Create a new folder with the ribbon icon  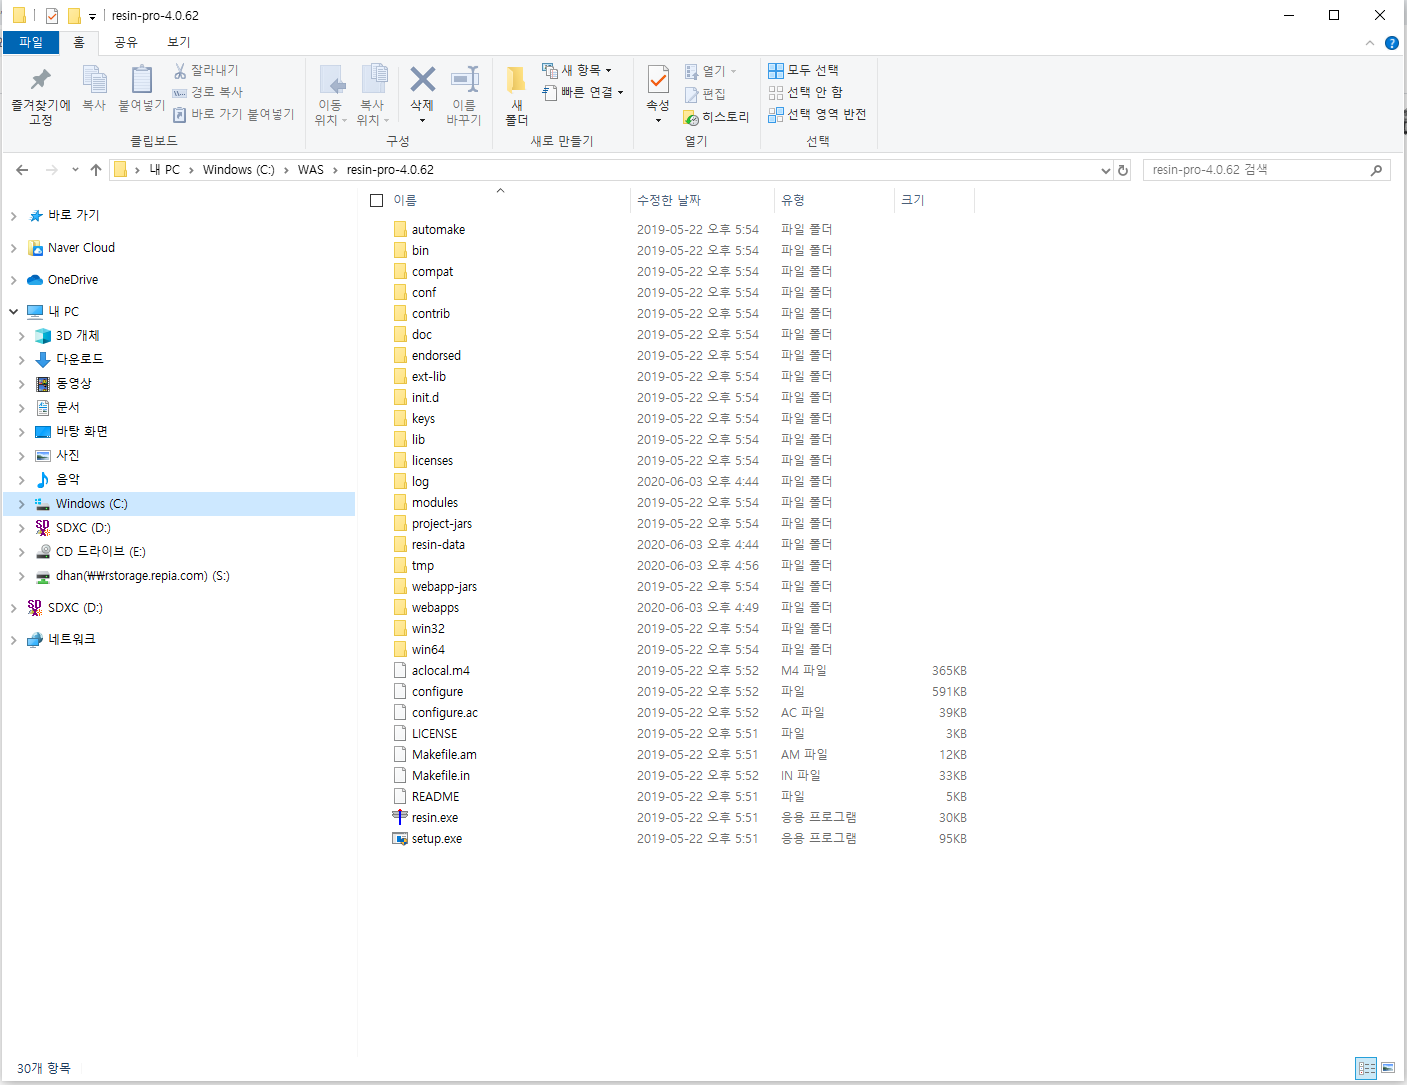coord(516,80)
